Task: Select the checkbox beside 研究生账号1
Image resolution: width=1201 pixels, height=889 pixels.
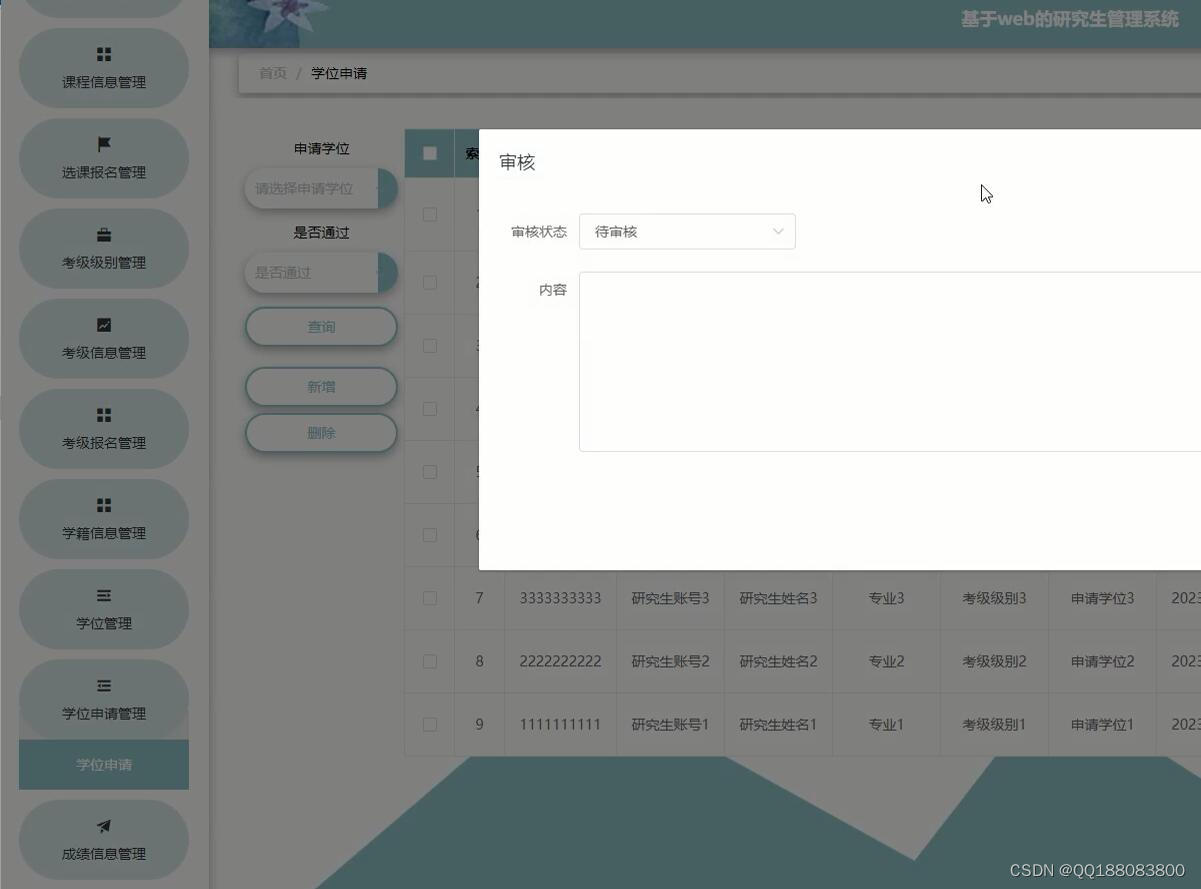Action: pos(429,724)
